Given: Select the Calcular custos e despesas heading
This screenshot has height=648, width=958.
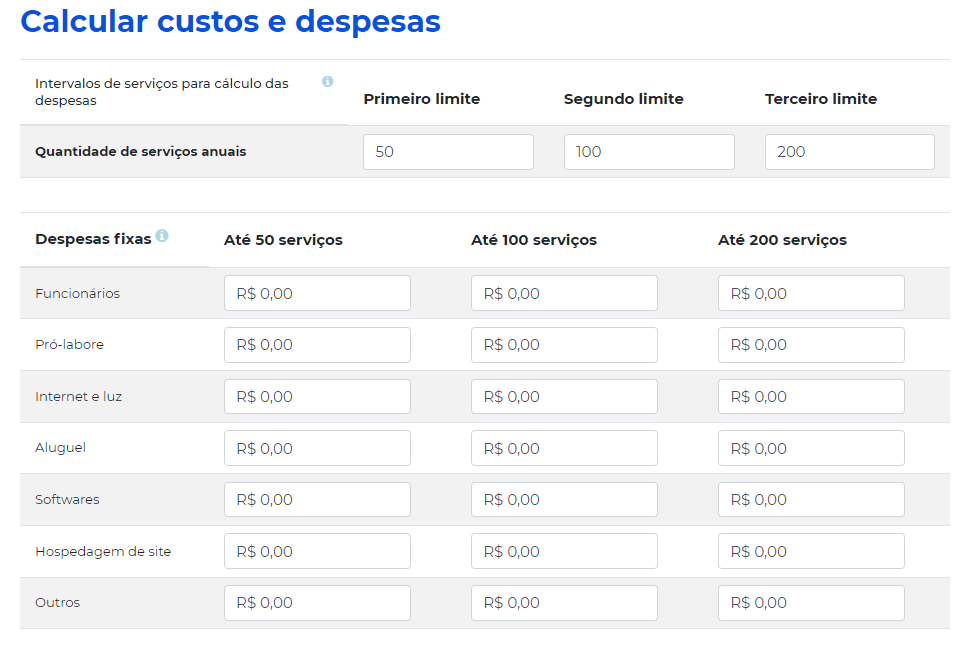Looking at the screenshot, I should click(x=229, y=21).
